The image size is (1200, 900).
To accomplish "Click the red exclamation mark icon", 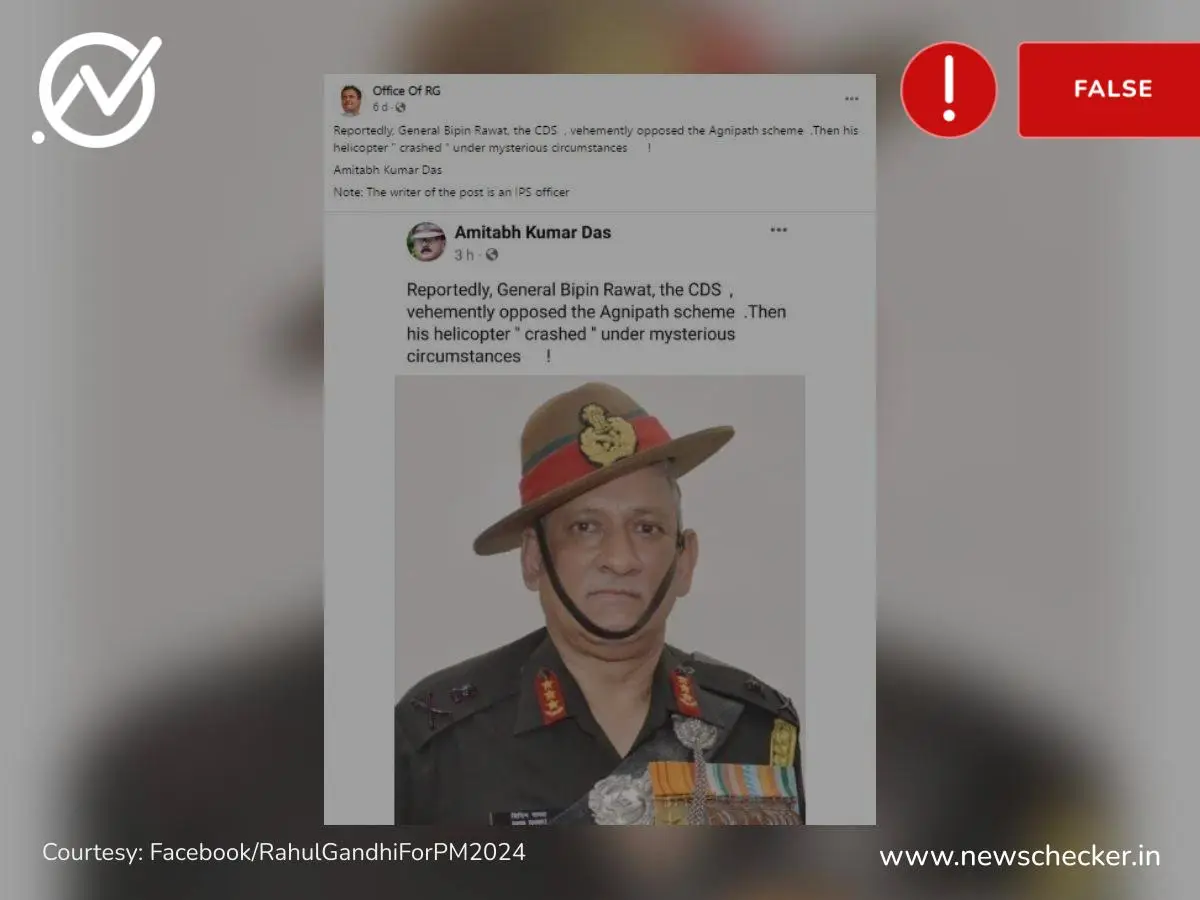I will pos(949,89).
